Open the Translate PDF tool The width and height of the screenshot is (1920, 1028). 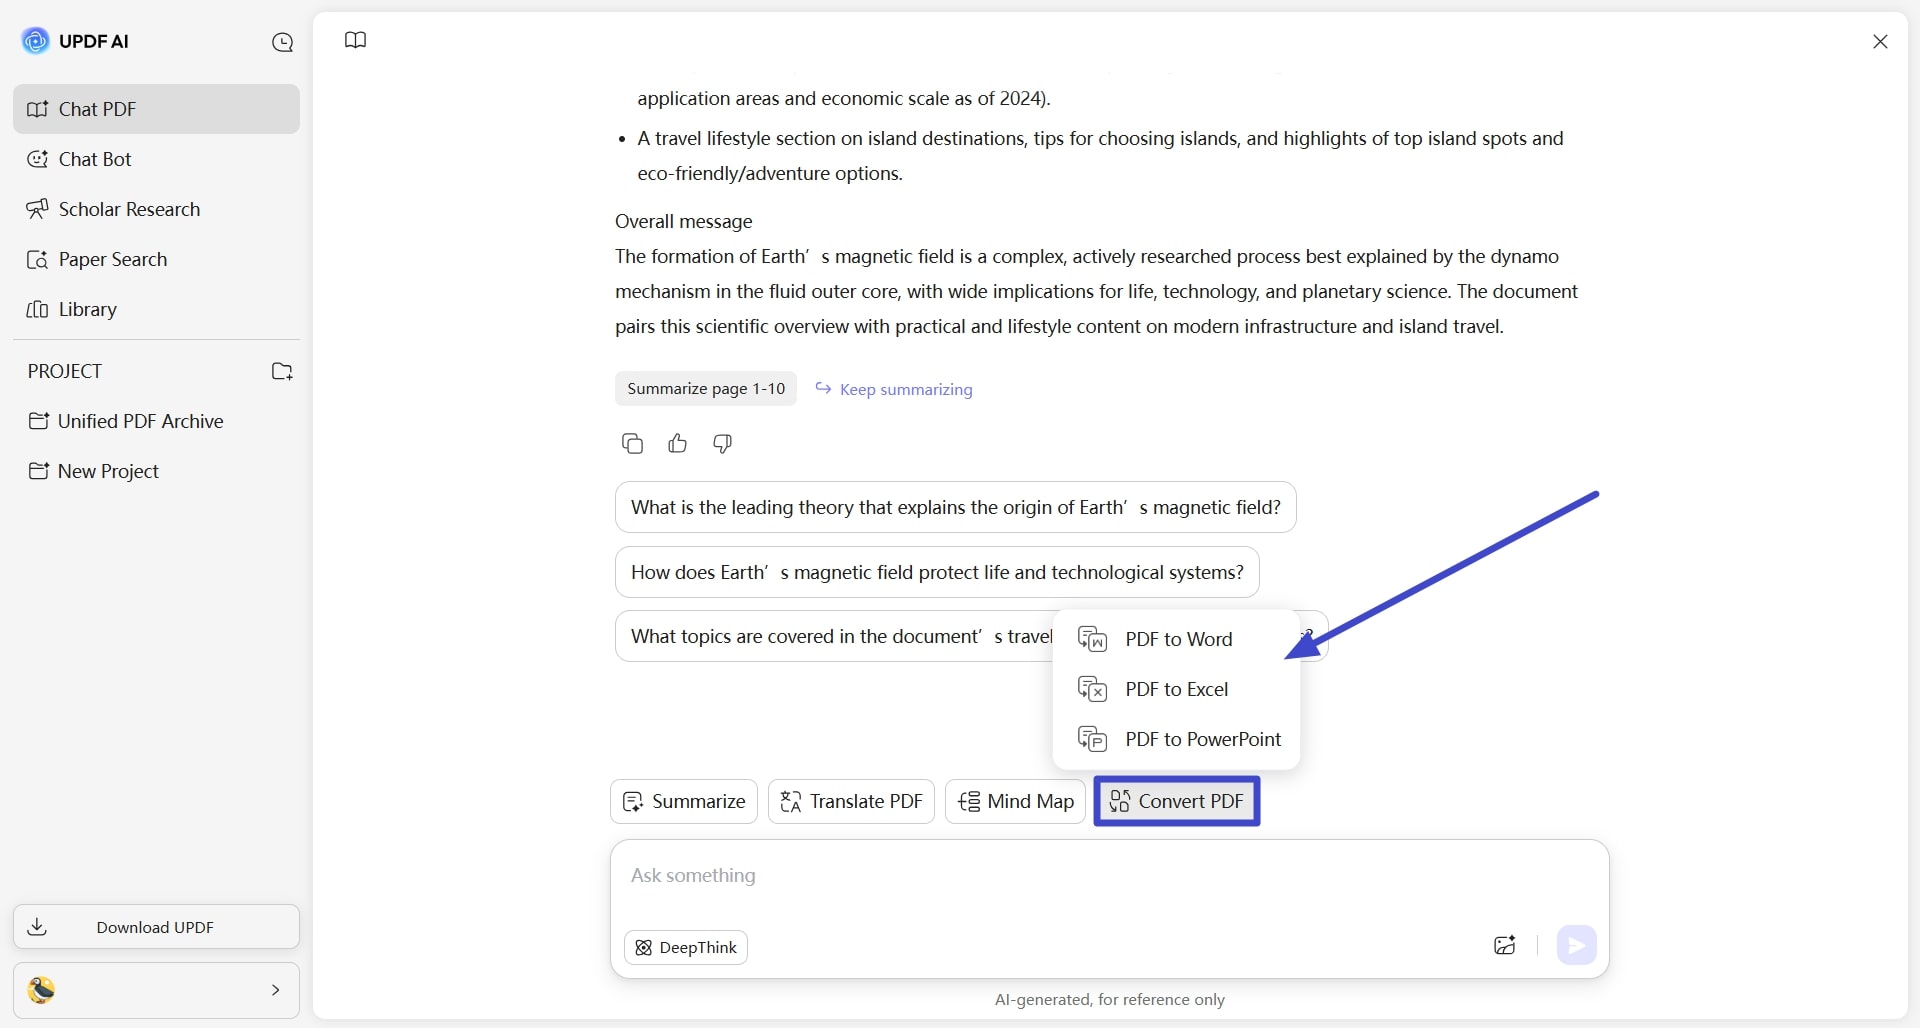850,801
